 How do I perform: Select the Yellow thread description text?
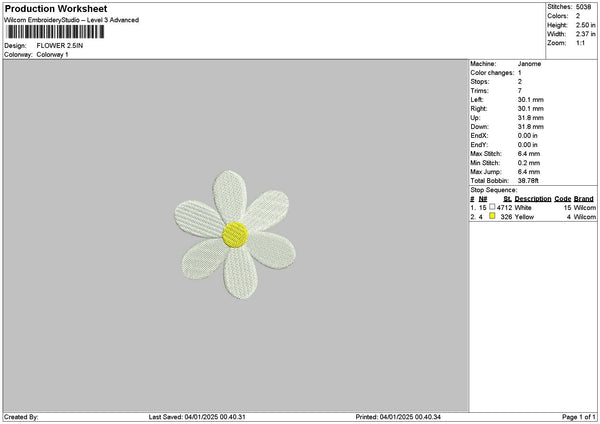pos(524,216)
